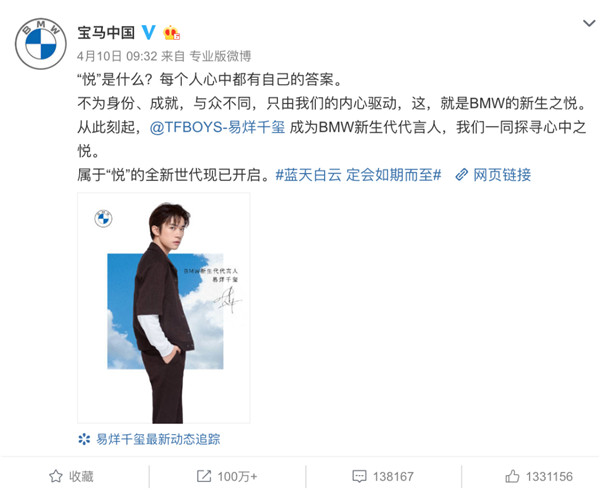
Task: Open the #蓝天白云 定会如期而至# hashtag
Action: tap(358, 175)
